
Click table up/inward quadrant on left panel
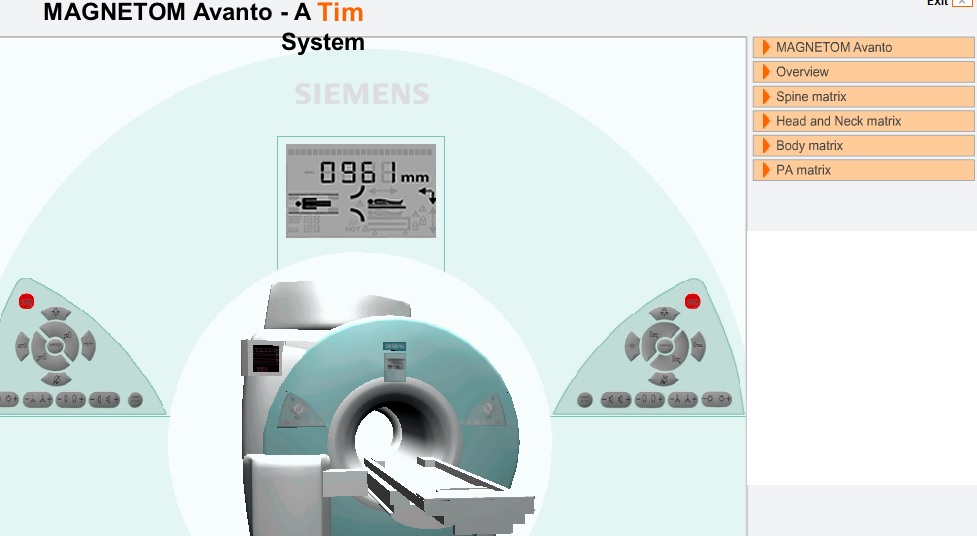(x=66, y=333)
